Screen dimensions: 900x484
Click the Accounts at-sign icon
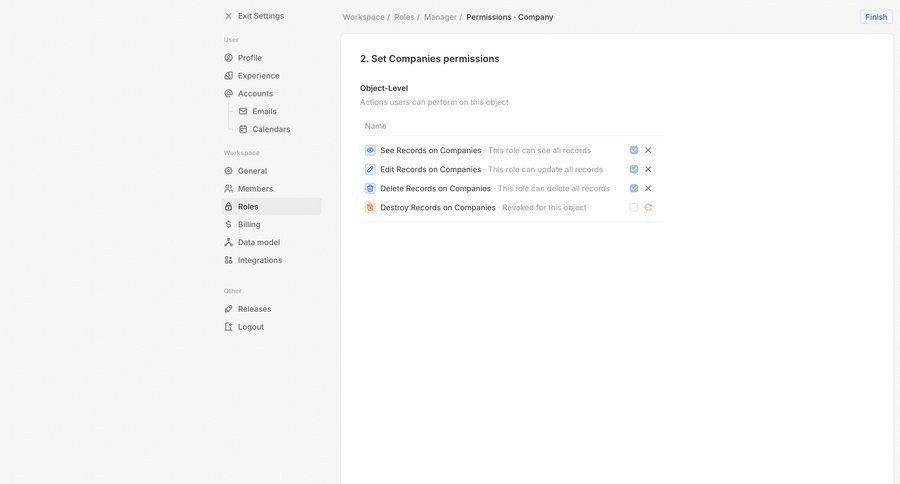[228, 93]
